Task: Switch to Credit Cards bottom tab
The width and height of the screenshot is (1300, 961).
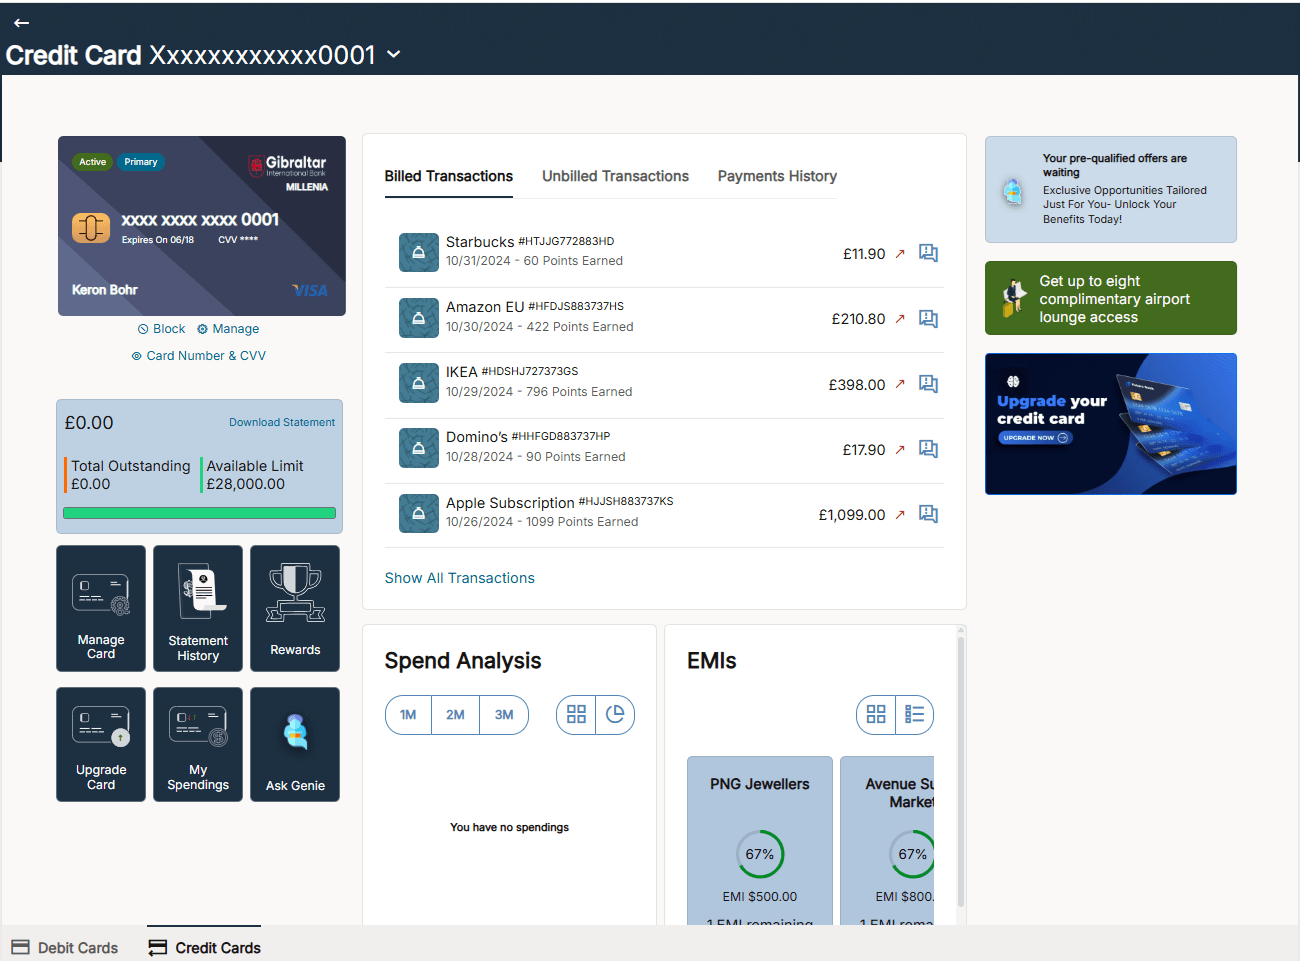Action: (205, 947)
